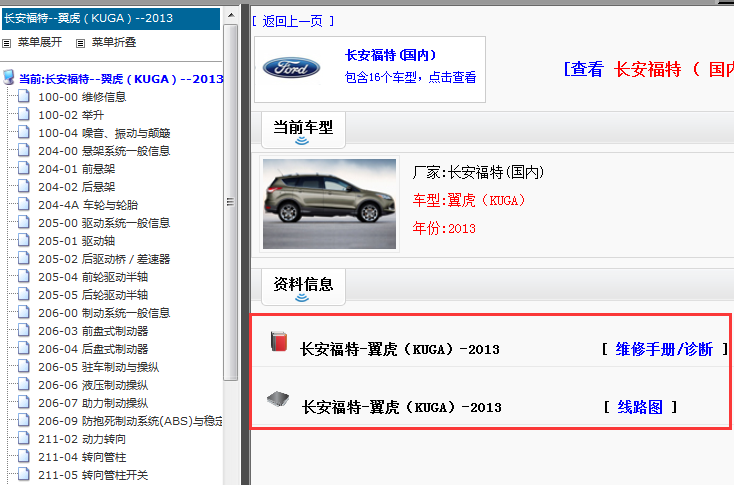Open the 线路图 wiring diagram link
734x485 pixels.
point(640,407)
